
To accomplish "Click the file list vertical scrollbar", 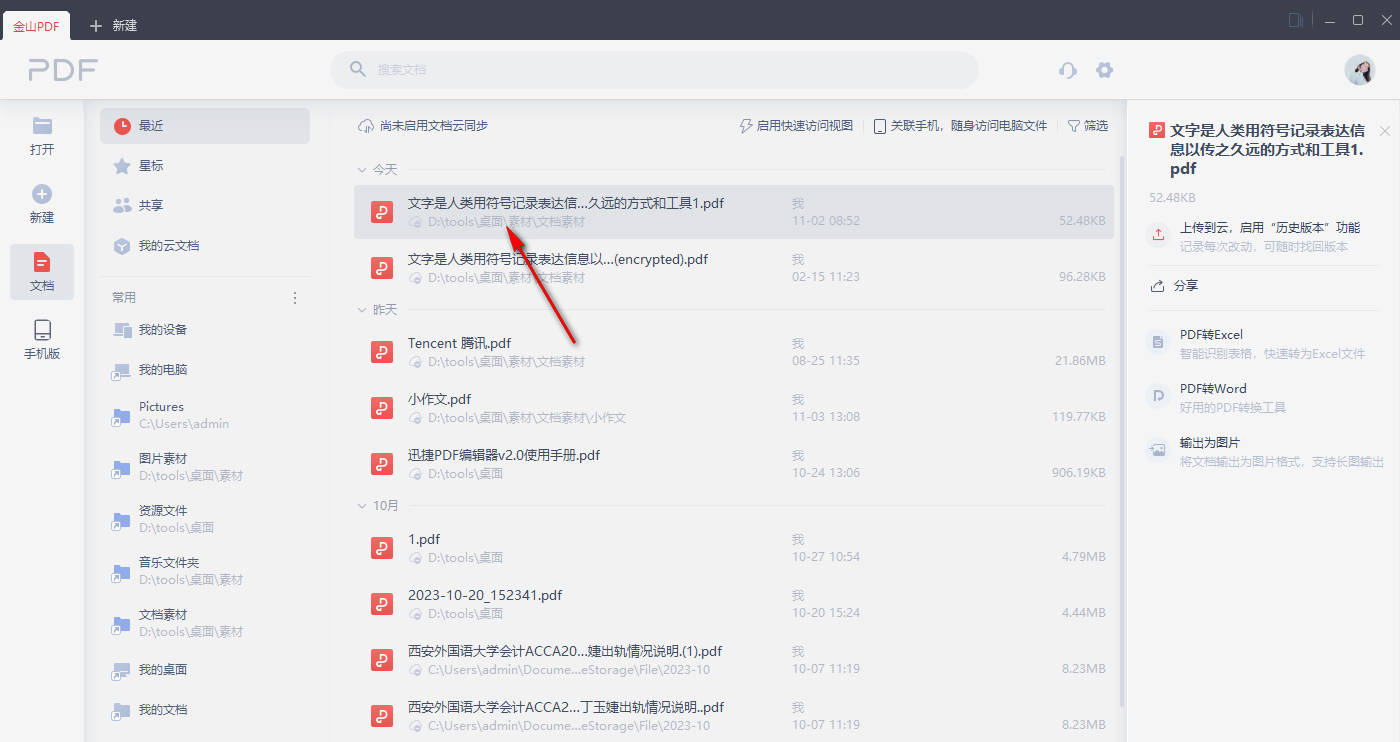I will click(1120, 430).
